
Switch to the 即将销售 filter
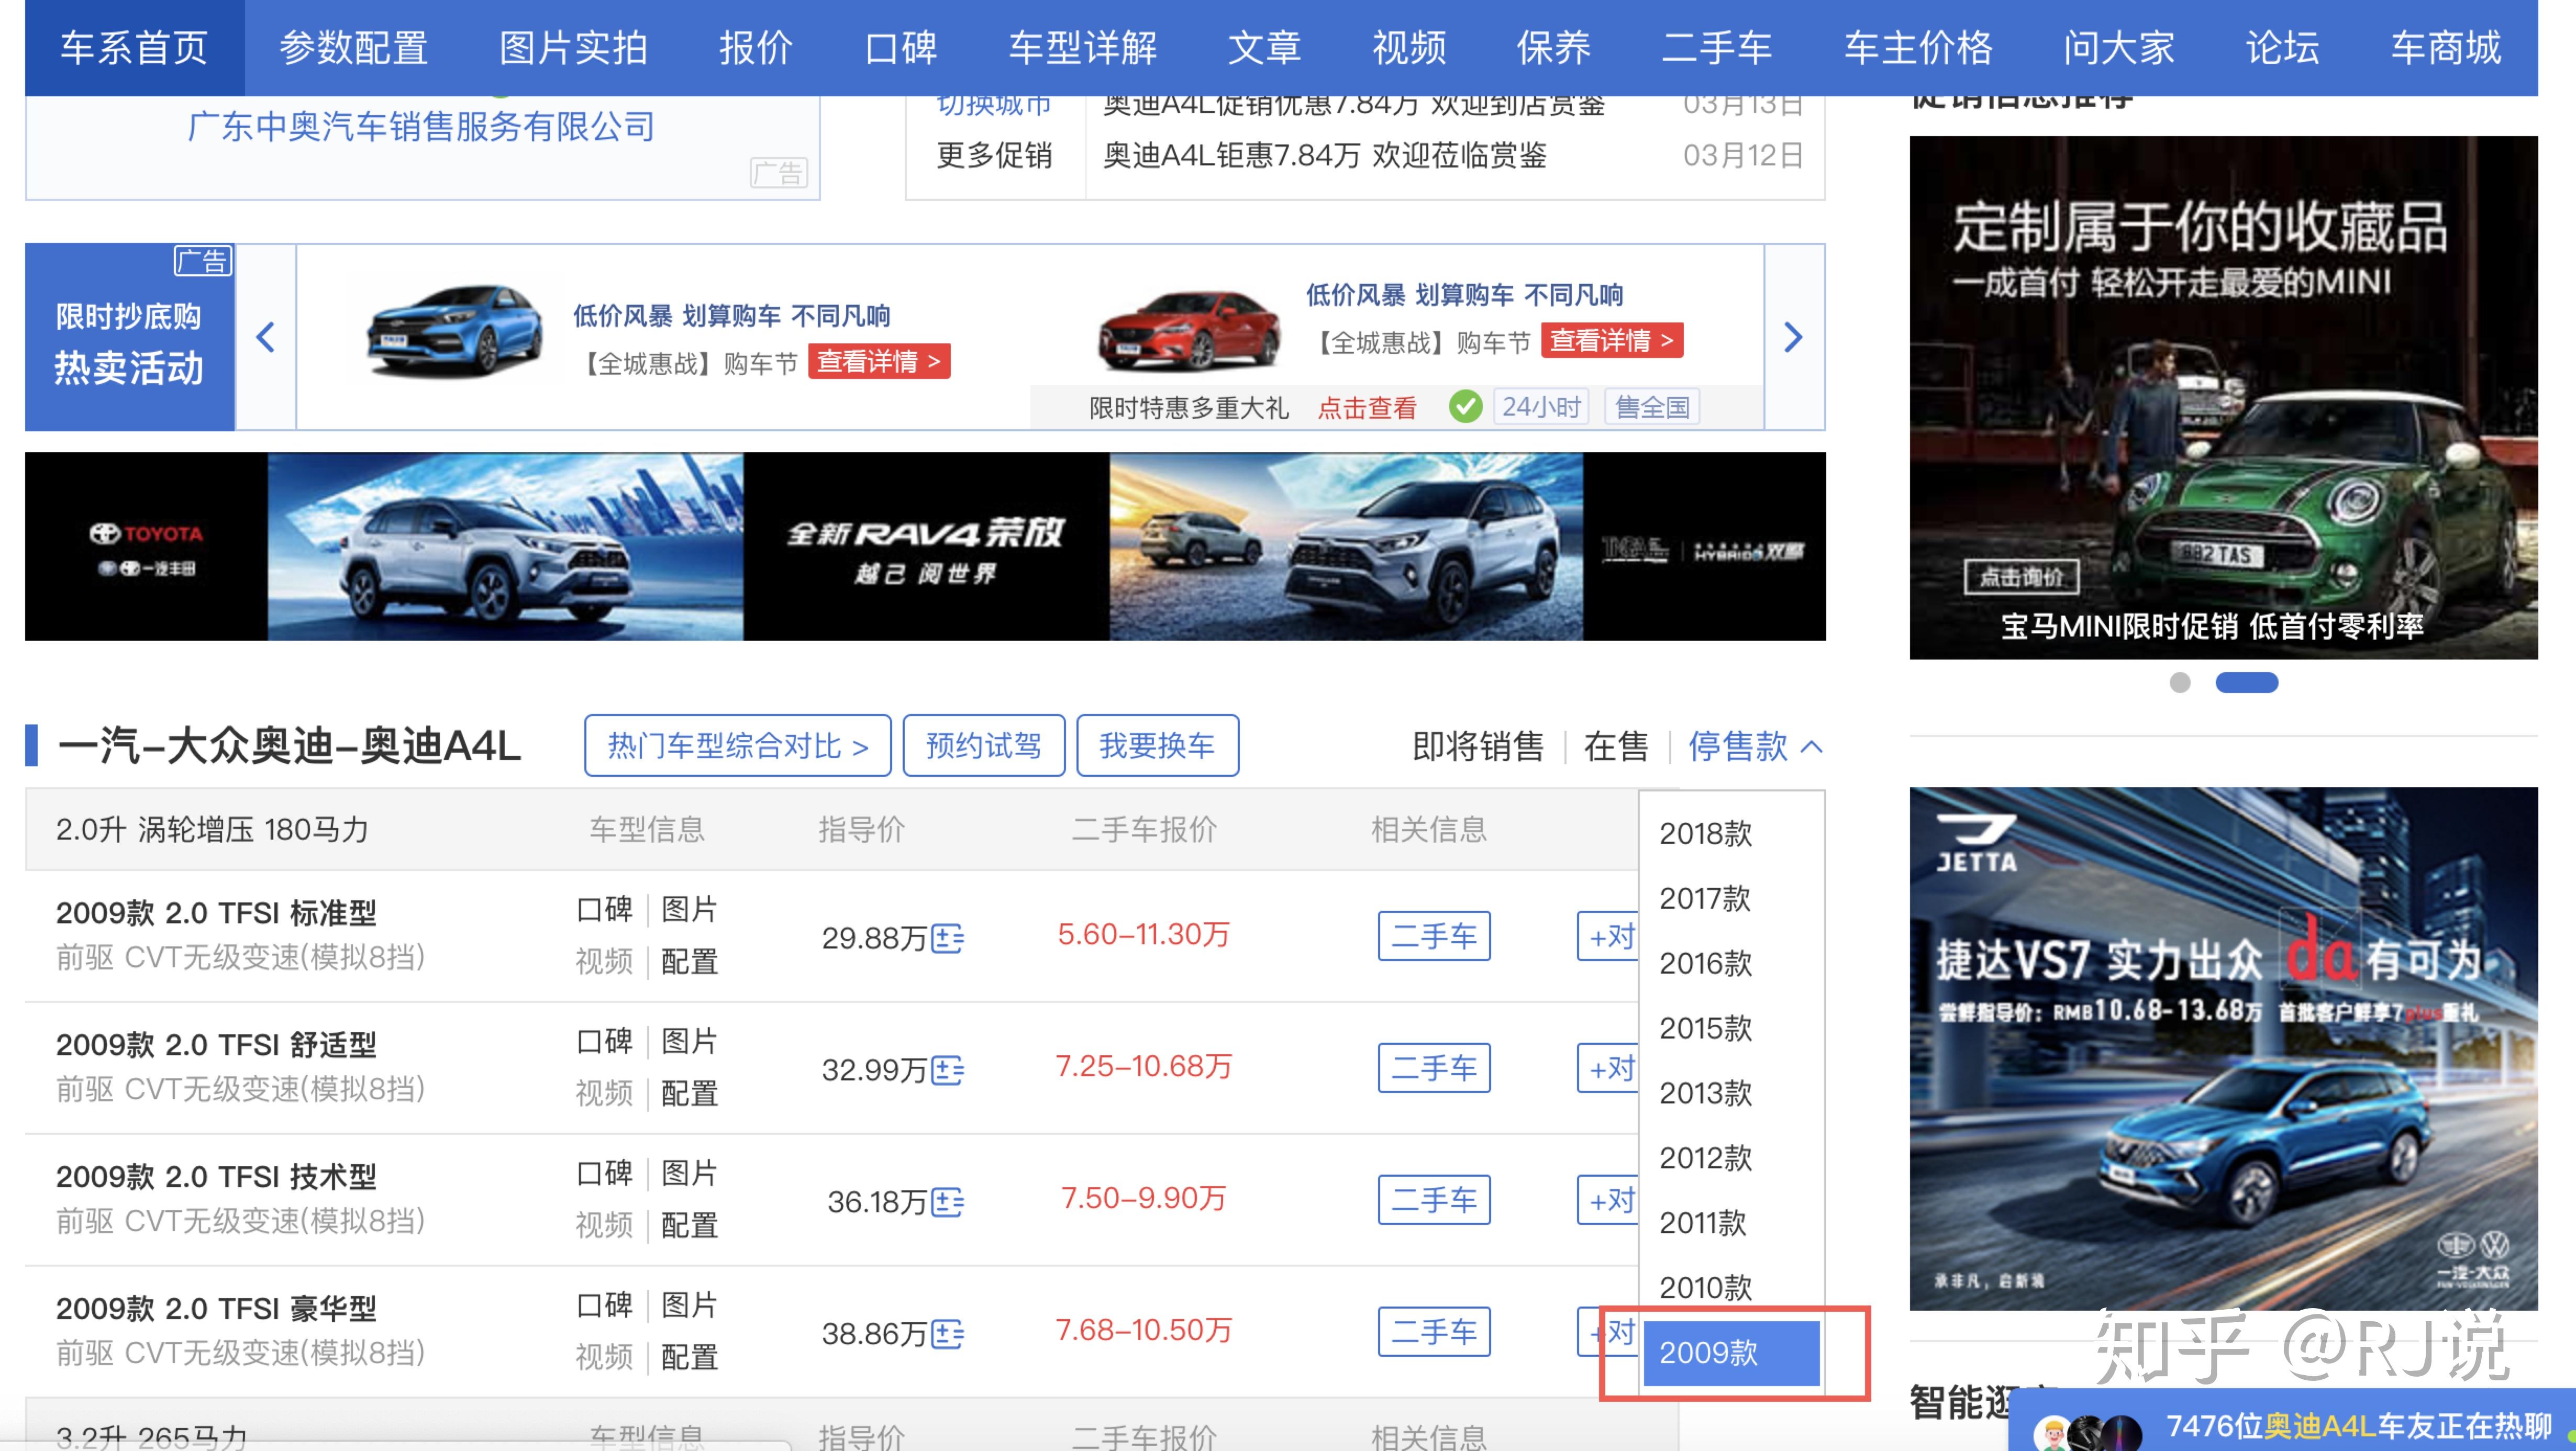(1478, 746)
